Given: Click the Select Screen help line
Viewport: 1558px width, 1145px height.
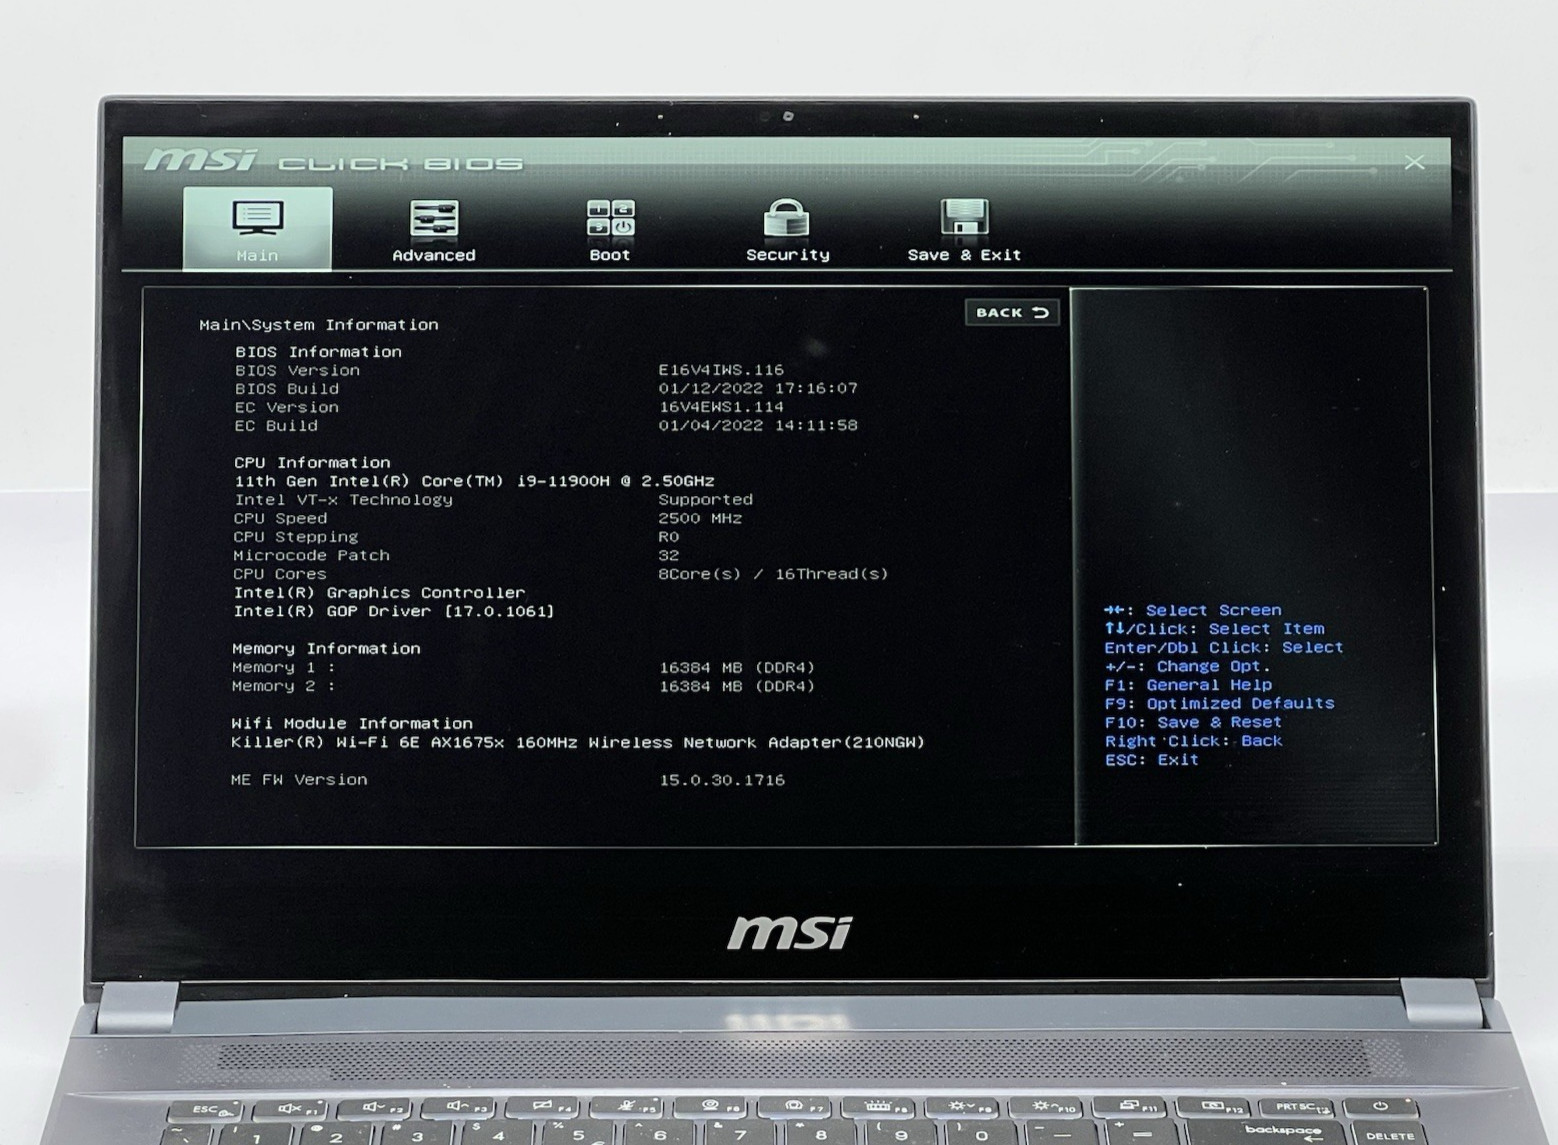Looking at the screenshot, I should pyautogui.click(x=1192, y=611).
